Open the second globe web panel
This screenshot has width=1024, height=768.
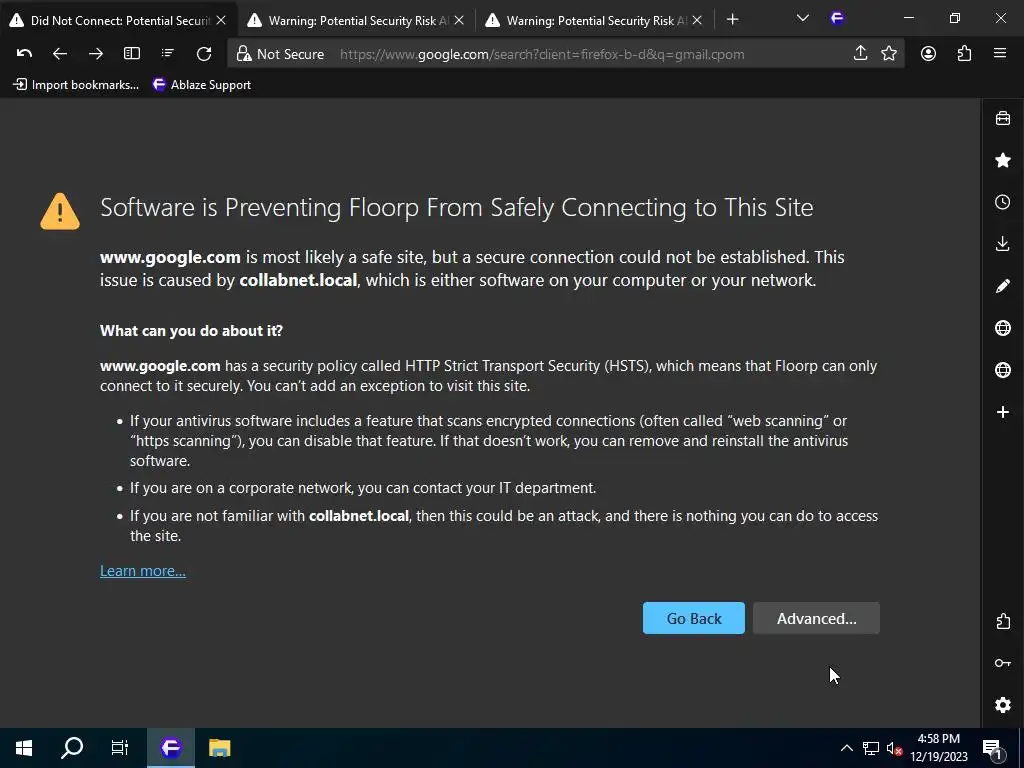pyautogui.click(x=1002, y=370)
